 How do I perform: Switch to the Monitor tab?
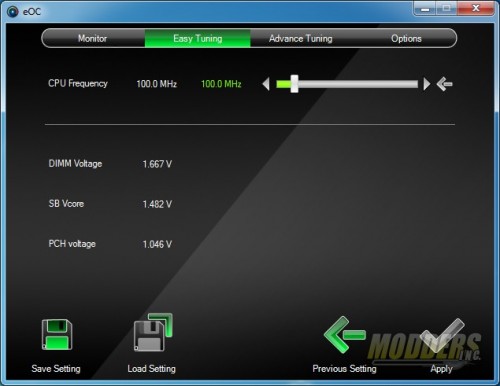tap(93, 38)
